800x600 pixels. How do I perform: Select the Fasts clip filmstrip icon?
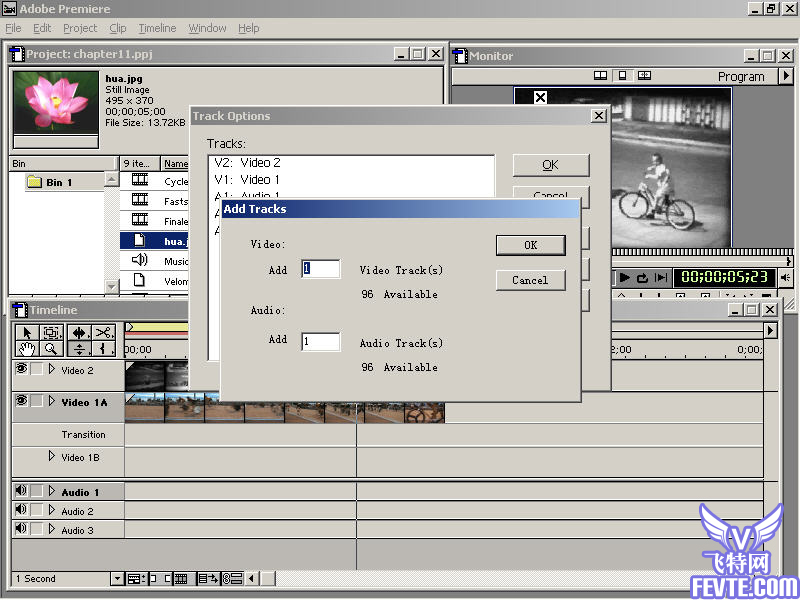click(140, 199)
